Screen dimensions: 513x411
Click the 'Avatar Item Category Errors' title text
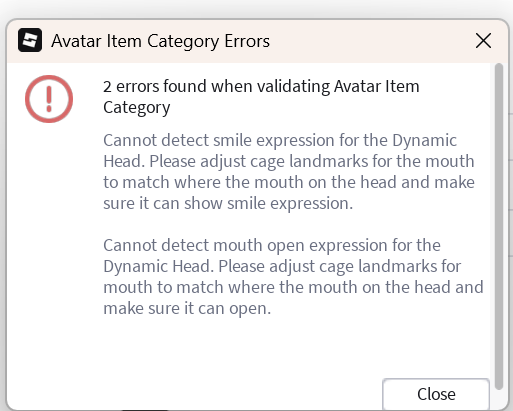click(160, 41)
